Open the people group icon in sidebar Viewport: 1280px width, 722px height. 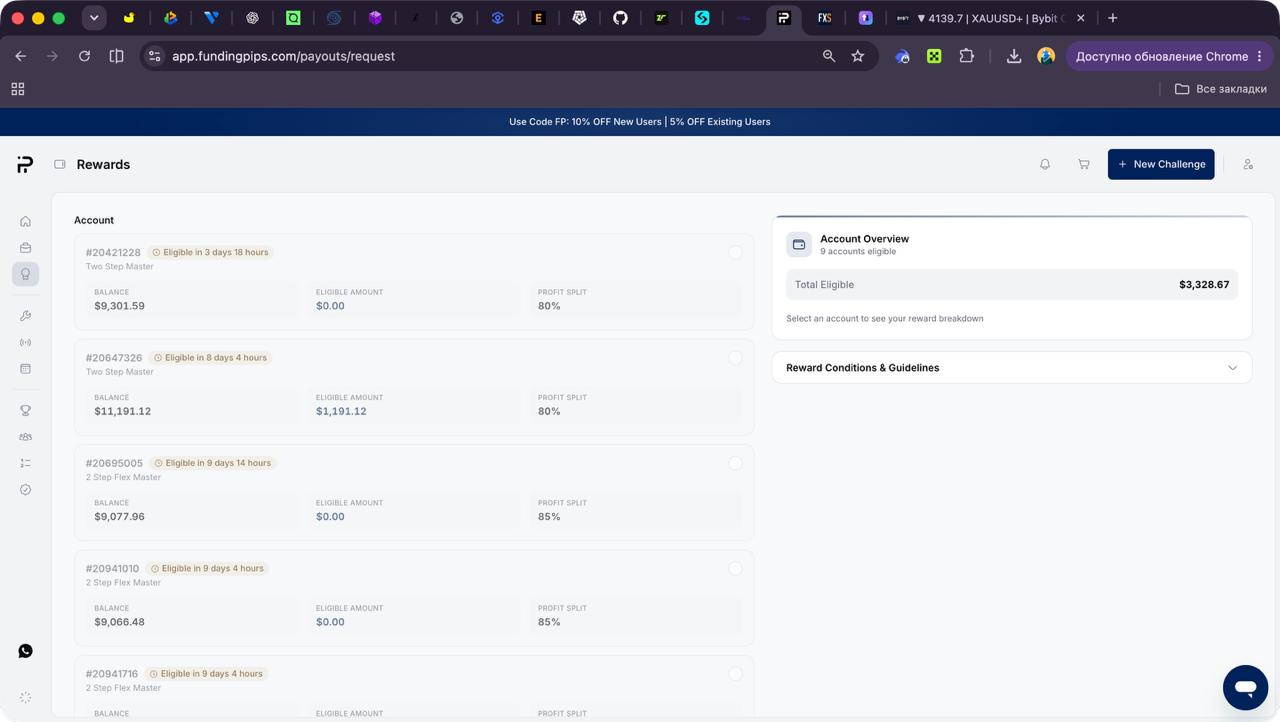tap(25, 437)
